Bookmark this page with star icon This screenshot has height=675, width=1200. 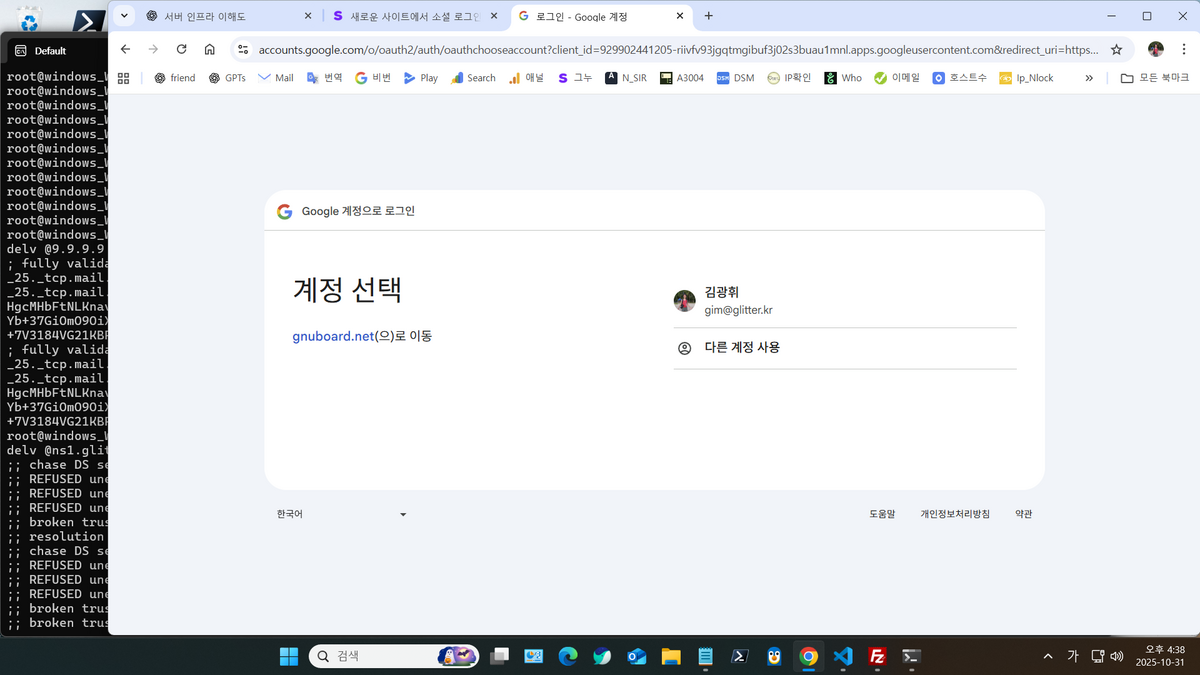point(1116,49)
